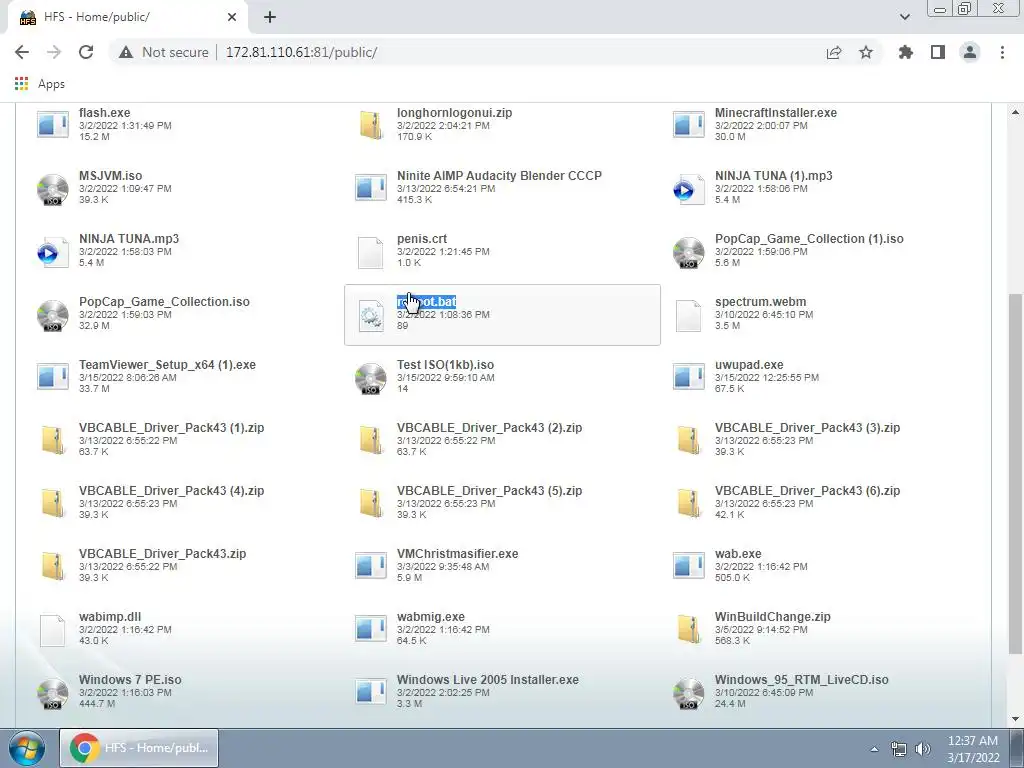Download VBCABLE_Driver_Pack43 (2).zip link
The height and width of the screenshot is (768, 1024).
point(489,428)
